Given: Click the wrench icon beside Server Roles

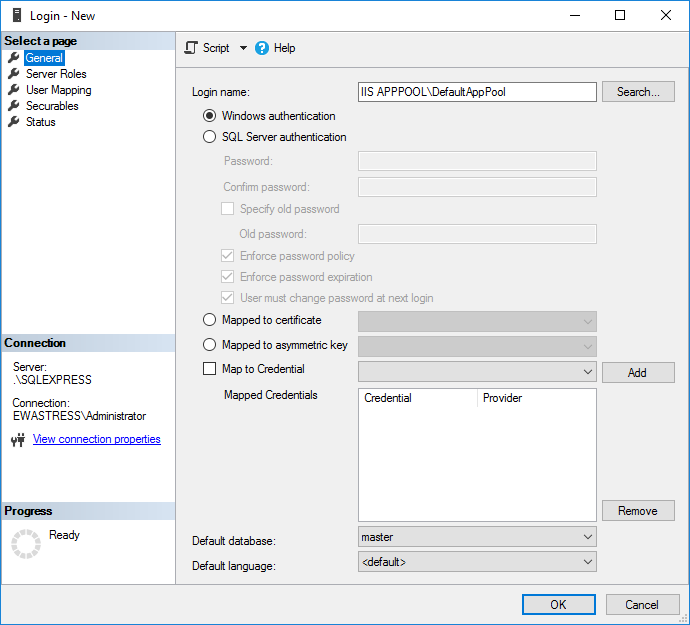Looking at the screenshot, I should tap(14, 74).
